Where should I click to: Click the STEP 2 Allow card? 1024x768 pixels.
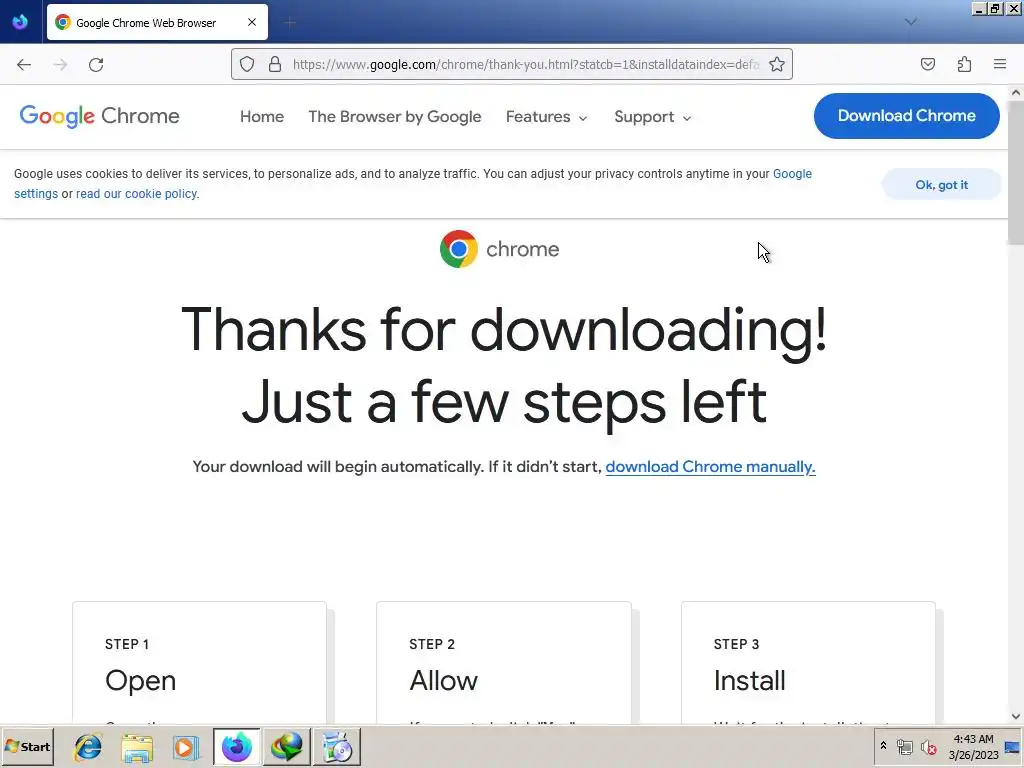(x=504, y=662)
